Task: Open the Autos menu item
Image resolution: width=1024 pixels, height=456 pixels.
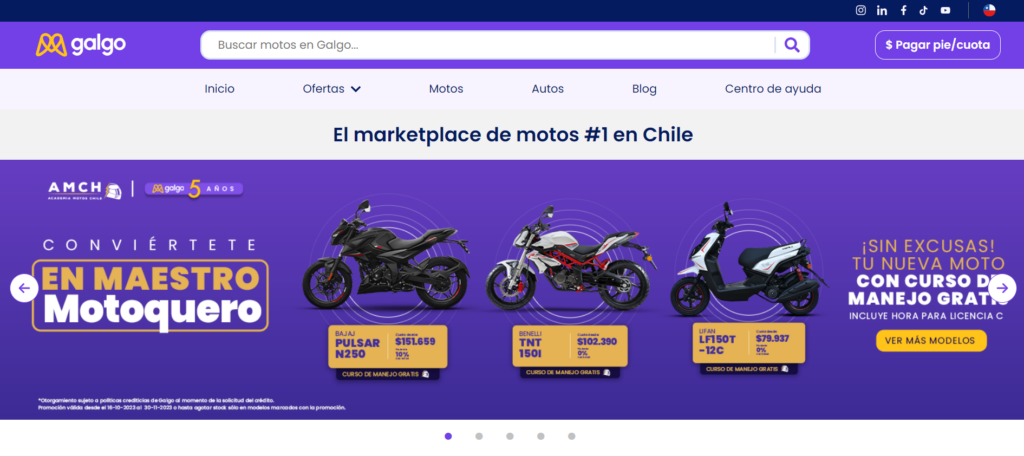Action: 547,90
